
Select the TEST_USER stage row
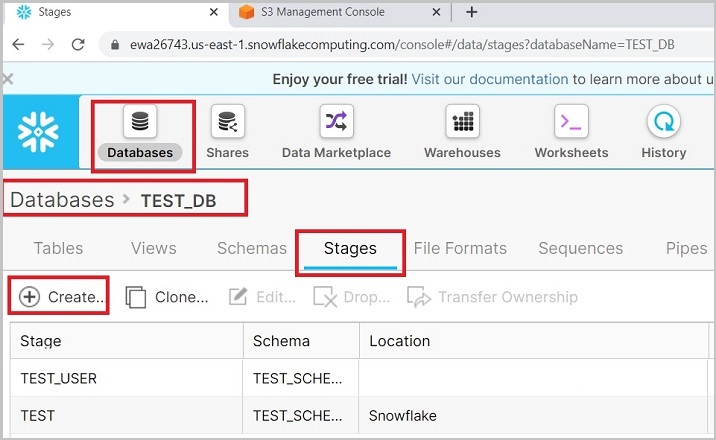[126, 378]
